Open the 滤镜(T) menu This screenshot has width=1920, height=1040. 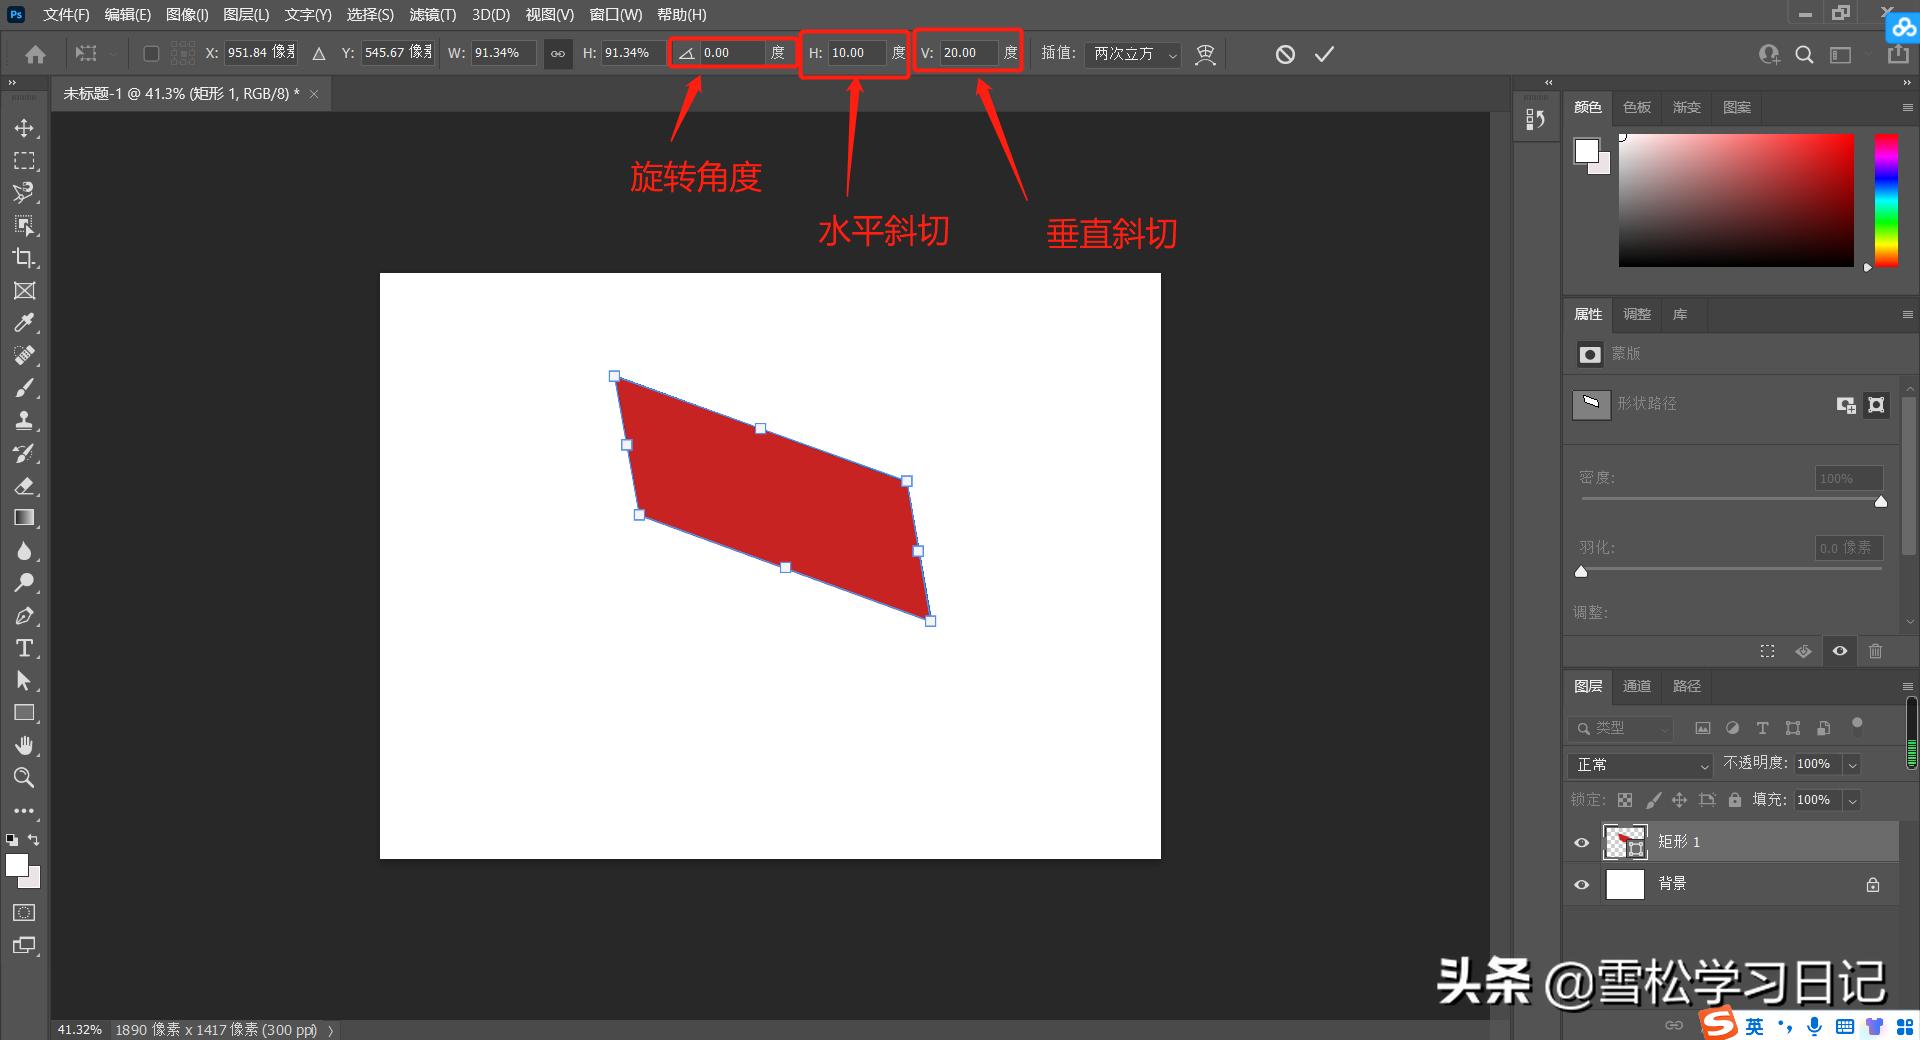(432, 15)
